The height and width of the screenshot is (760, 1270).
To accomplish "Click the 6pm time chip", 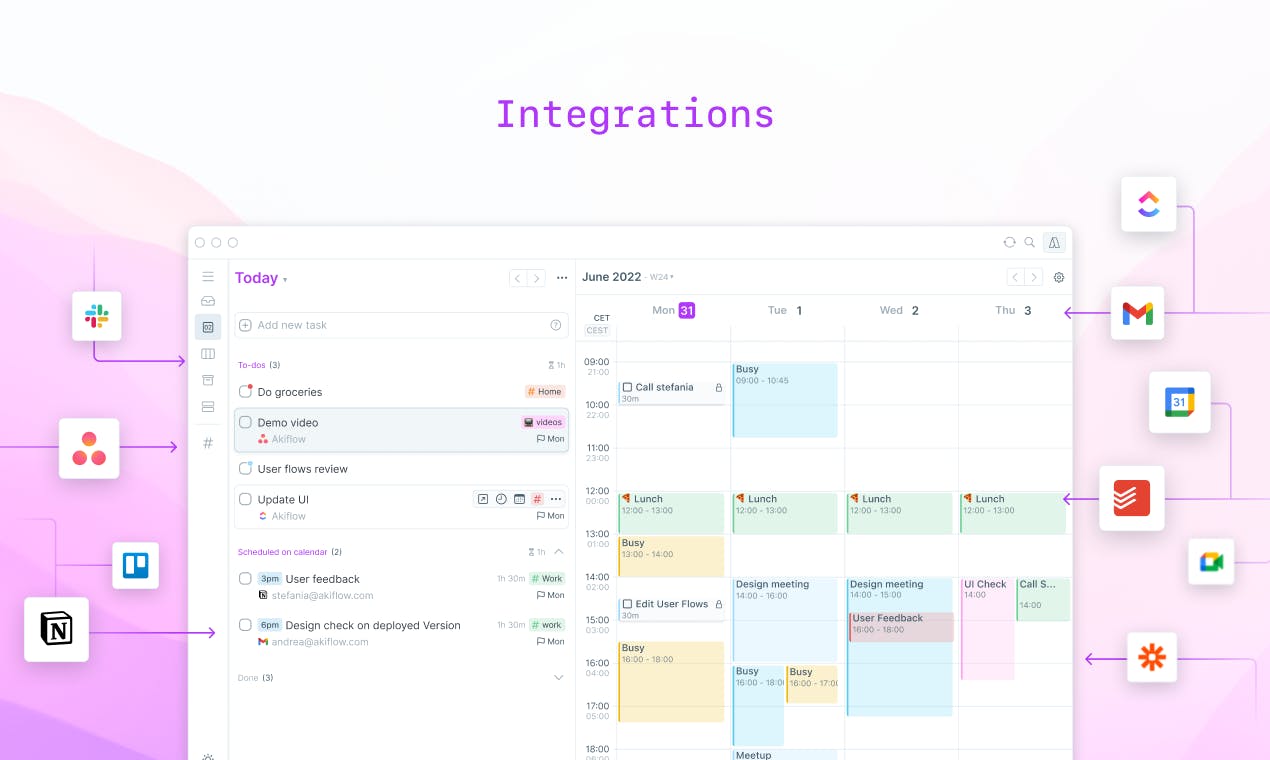I will 269,624.
